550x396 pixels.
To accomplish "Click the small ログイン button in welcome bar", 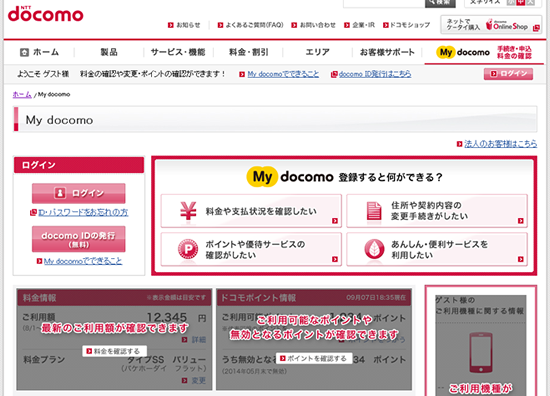I will point(508,74).
